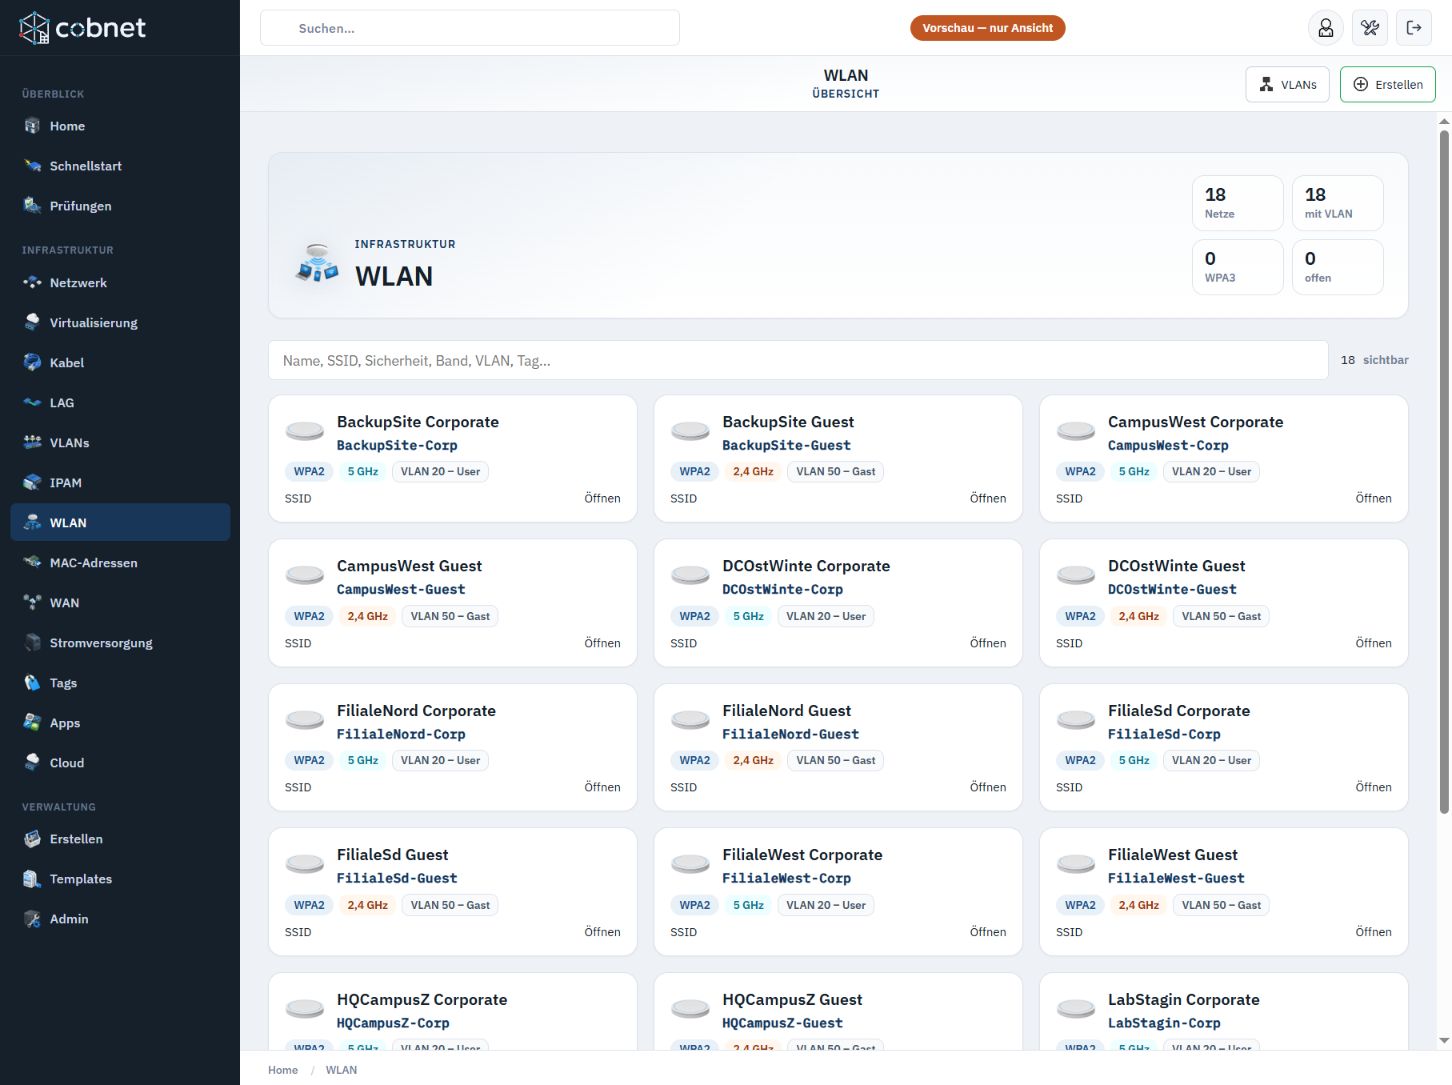Click the vertical page scrollbar
The image size is (1452, 1085).
1444,470
